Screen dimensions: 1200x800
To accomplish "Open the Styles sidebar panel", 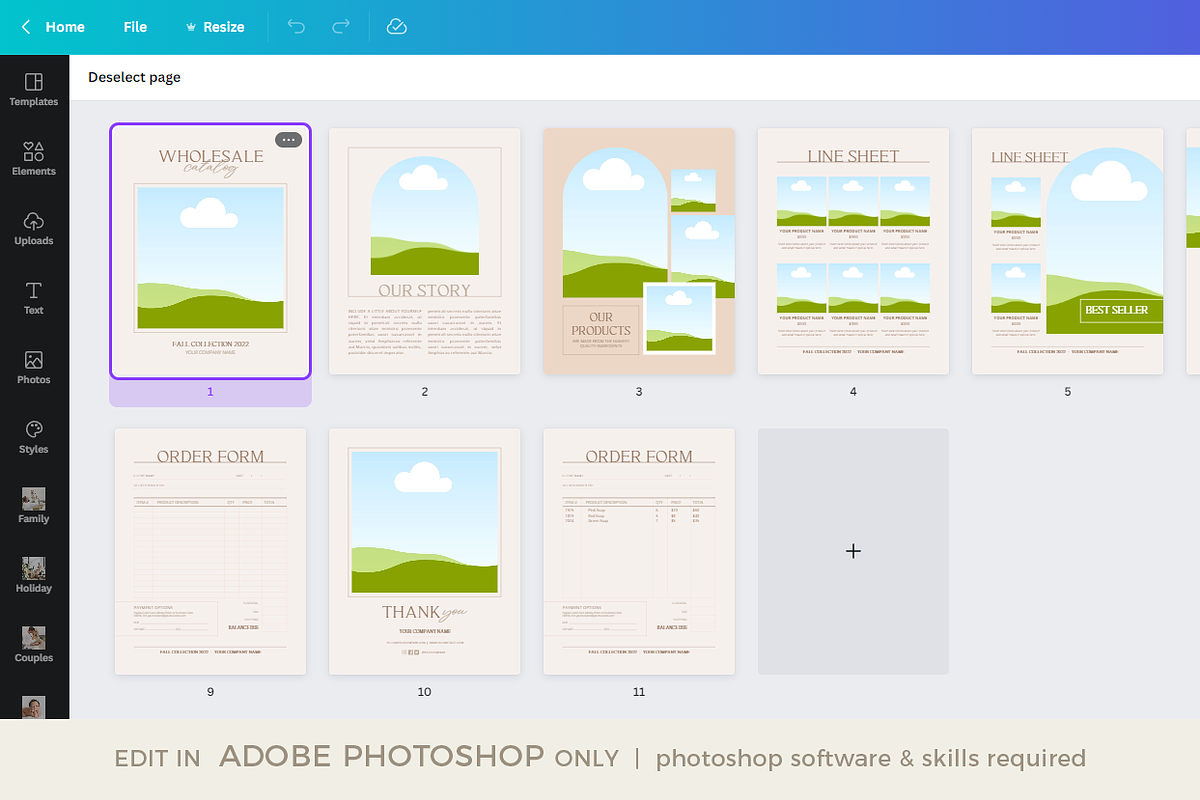I will [34, 436].
